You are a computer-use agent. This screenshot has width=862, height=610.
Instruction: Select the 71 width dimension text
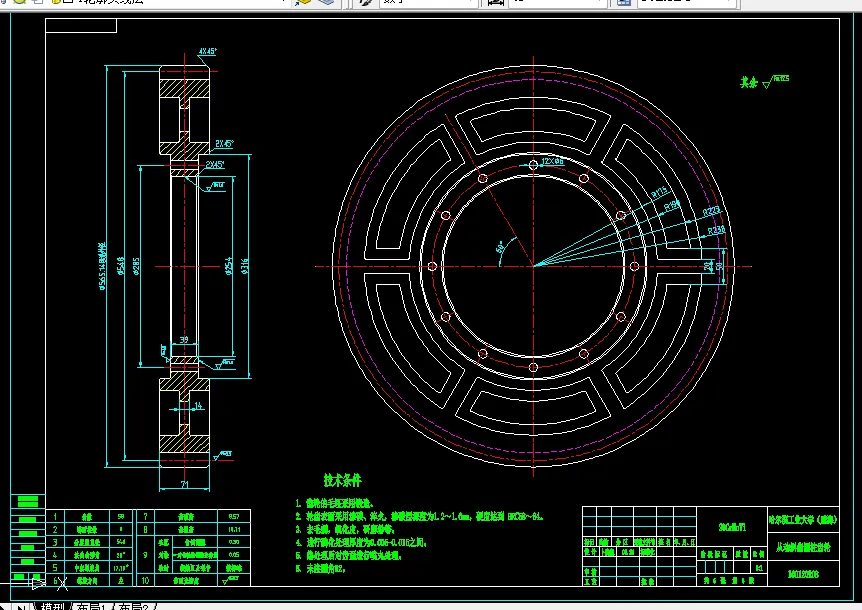pyautogui.click(x=185, y=484)
